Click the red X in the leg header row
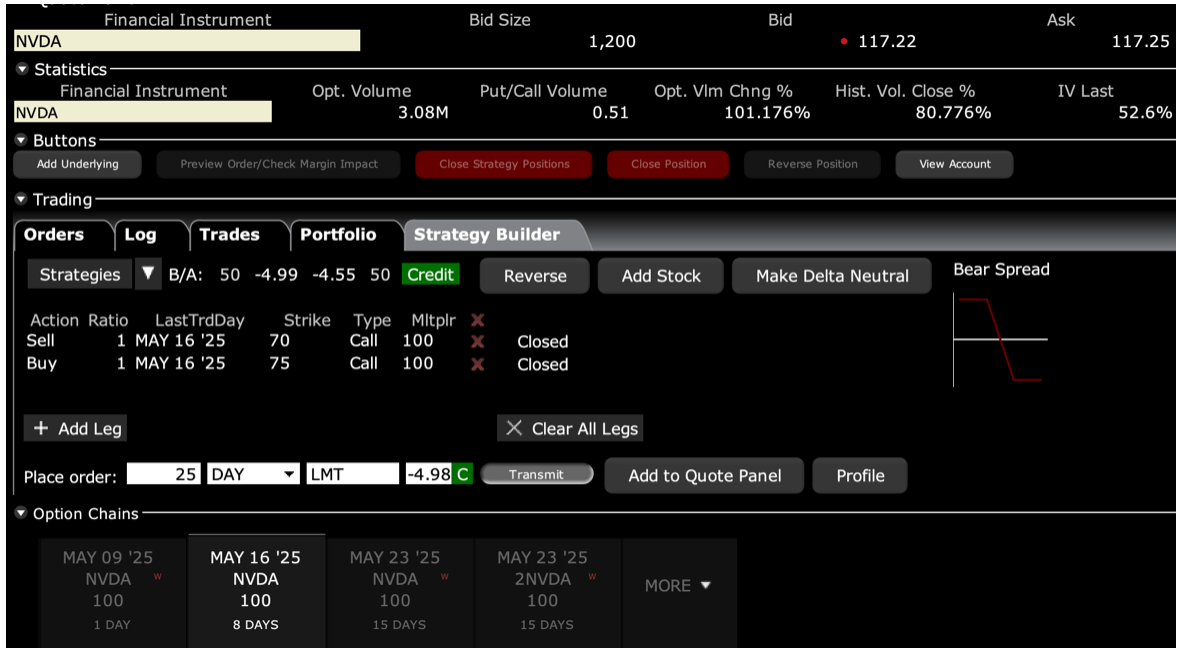1180x654 pixels. click(x=477, y=320)
